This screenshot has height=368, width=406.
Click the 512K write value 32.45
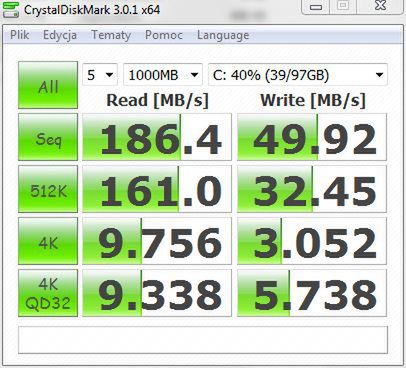tap(312, 189)
